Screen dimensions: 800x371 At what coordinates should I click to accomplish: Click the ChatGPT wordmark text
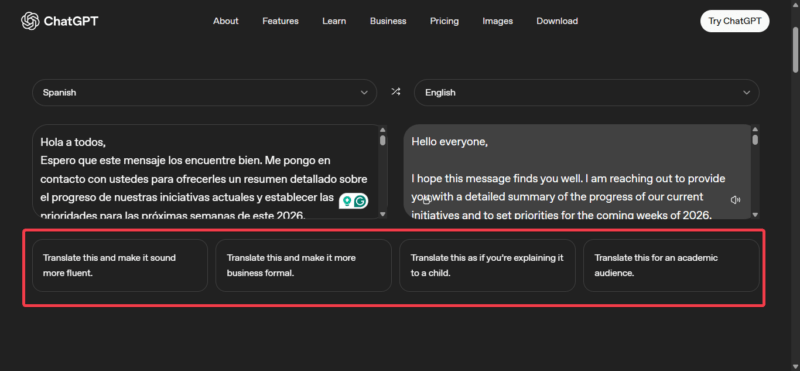coord(71,21)
